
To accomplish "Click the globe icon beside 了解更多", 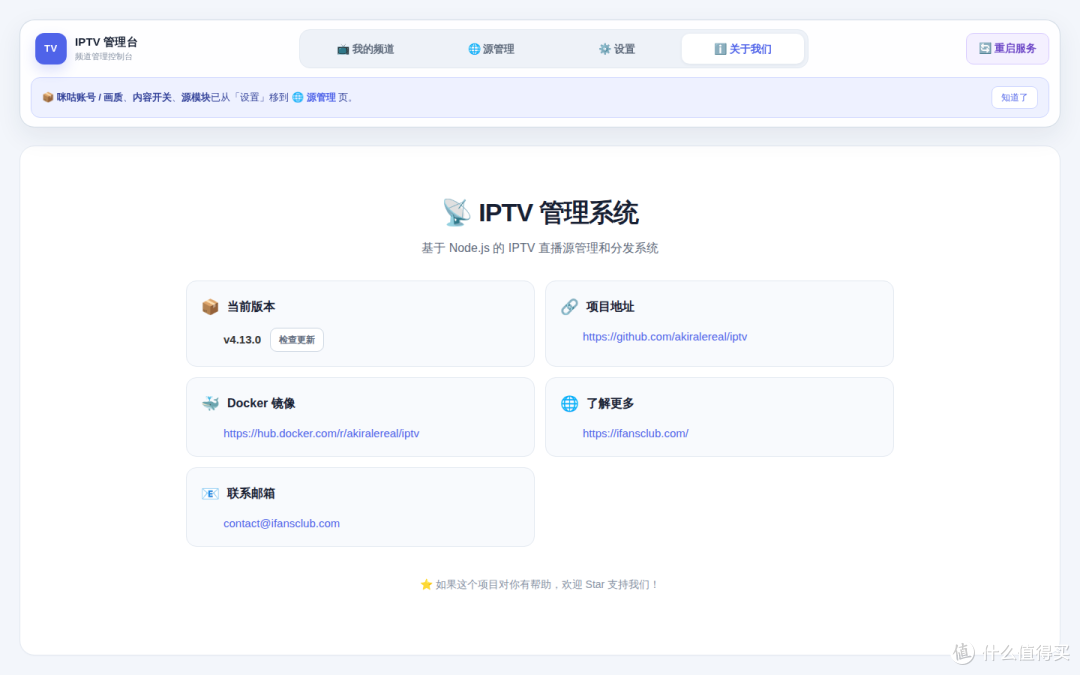I will click(569, 403).
